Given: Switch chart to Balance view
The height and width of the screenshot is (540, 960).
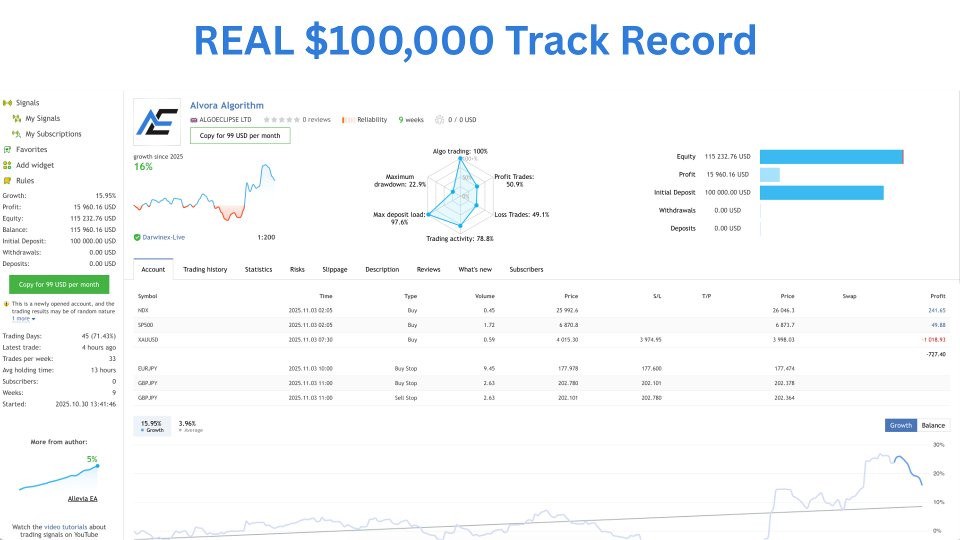Looking at the screenshot, I should click(x=933, y=426).
